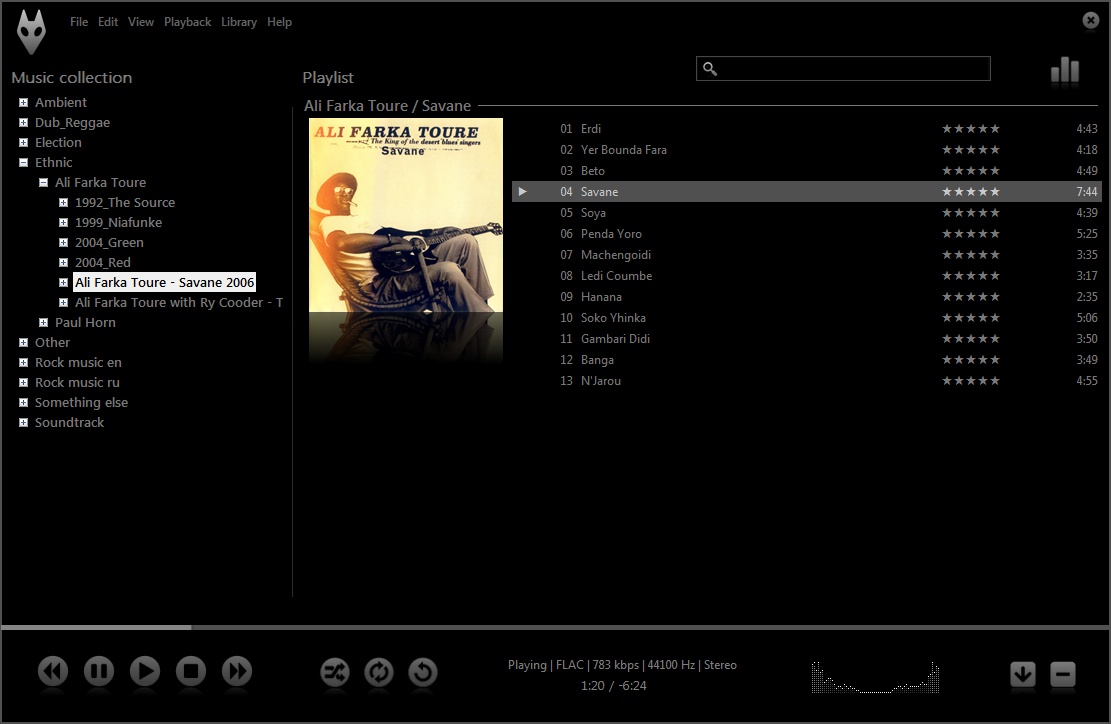Expand the Election folder

pos(23,142)
